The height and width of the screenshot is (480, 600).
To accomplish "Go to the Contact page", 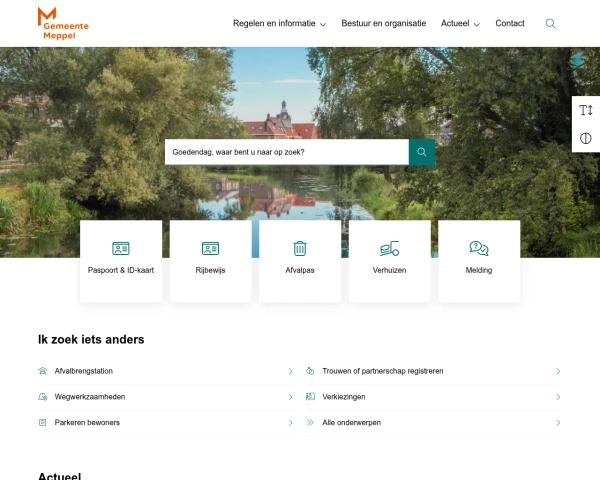I will click(510, 23).
